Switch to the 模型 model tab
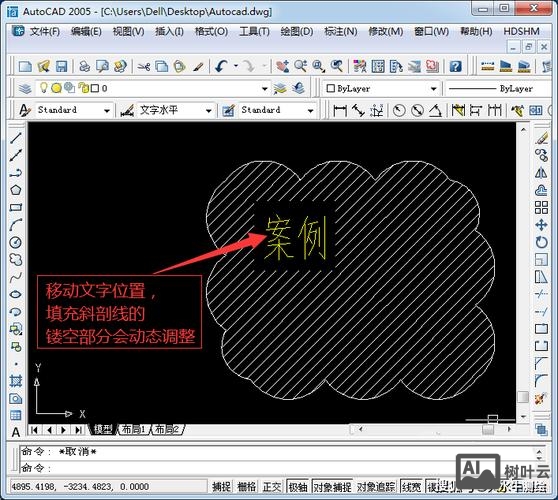The width and height of the screenshot is (558, 500). click(103, 430)
